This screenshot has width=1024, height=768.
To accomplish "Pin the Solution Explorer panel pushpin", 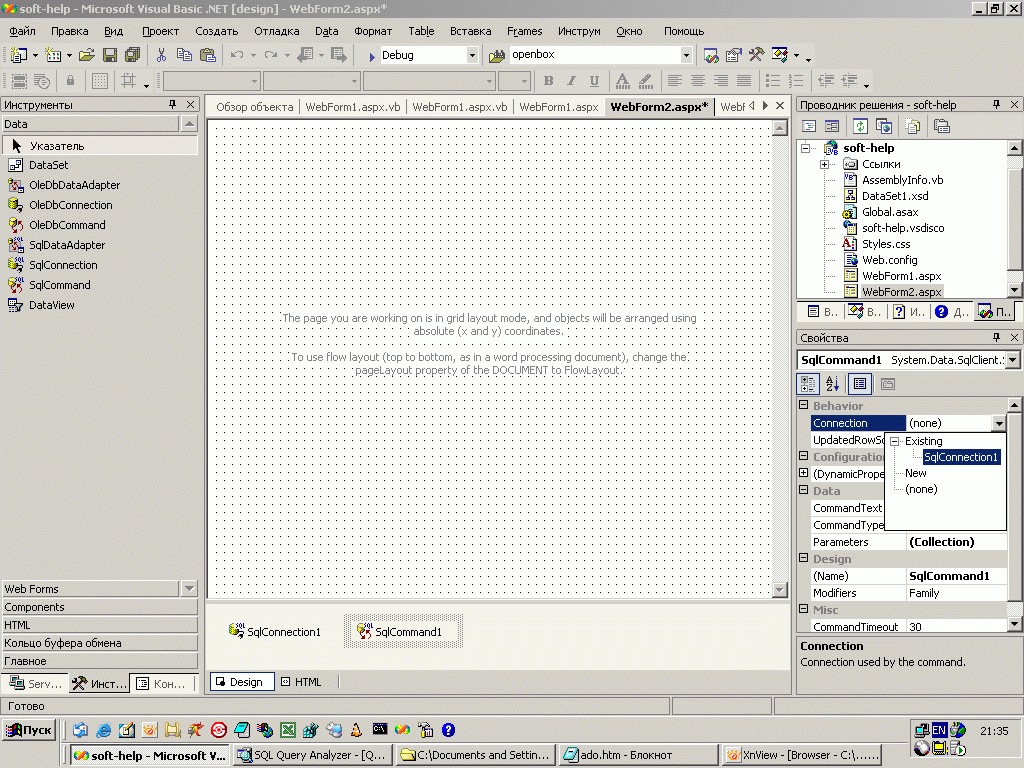I will point(996,104).
